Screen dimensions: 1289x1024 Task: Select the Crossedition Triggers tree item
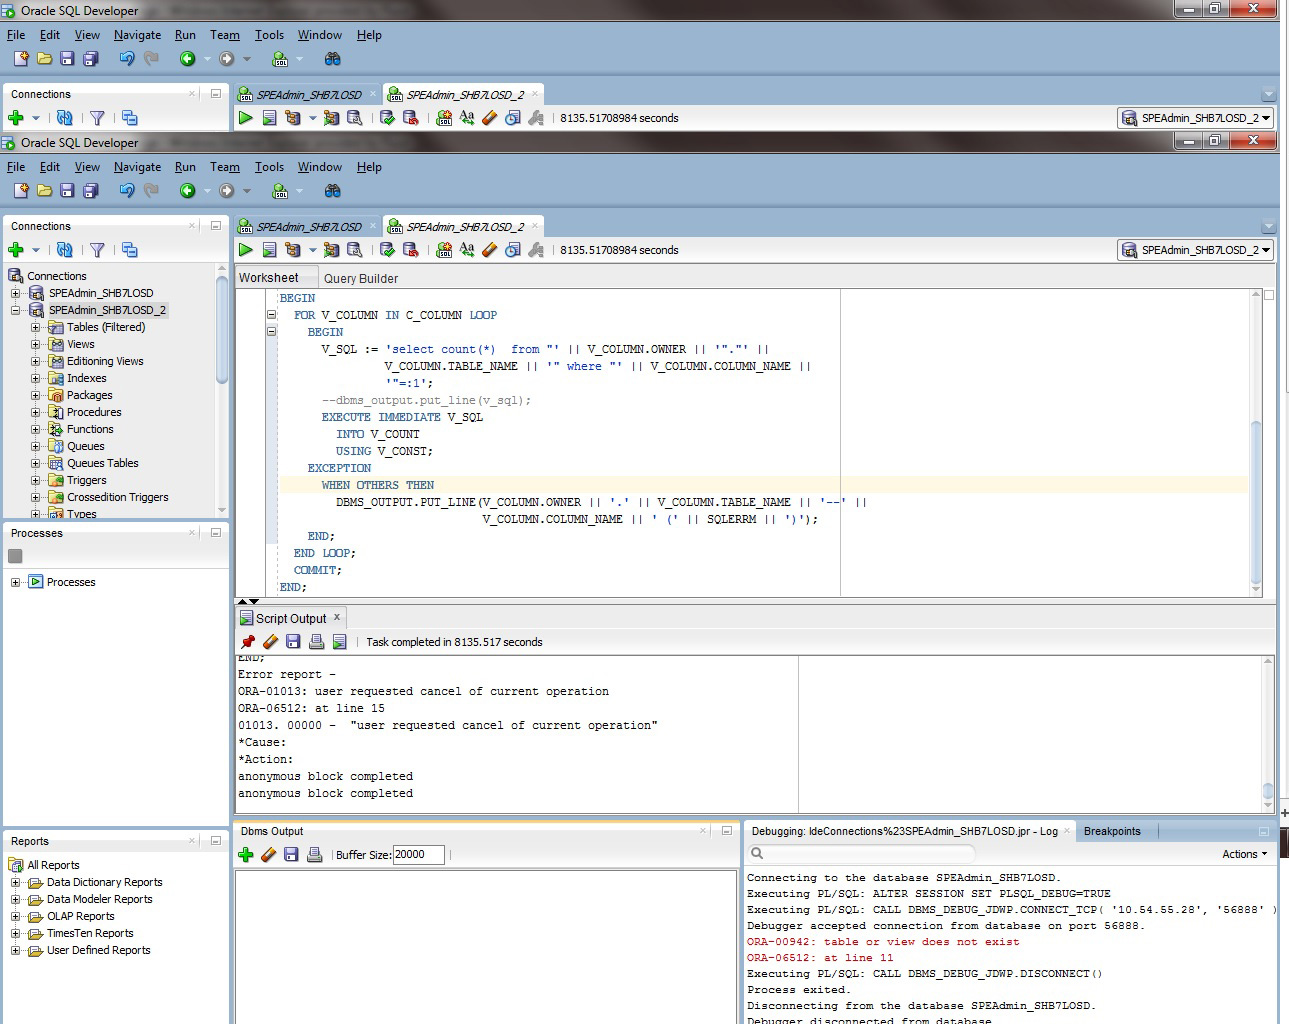pos(117,497)
